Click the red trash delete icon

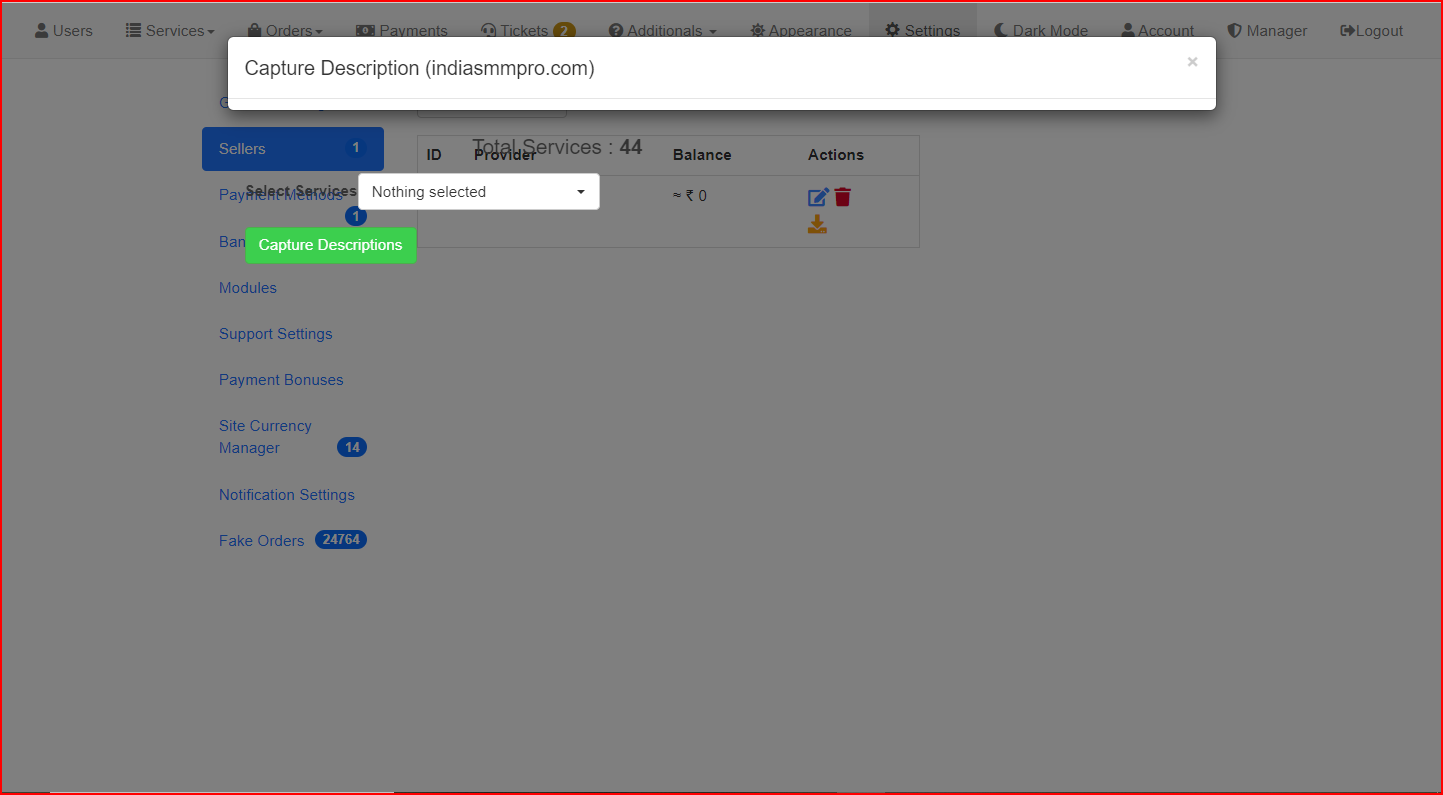tap(843, 197)
